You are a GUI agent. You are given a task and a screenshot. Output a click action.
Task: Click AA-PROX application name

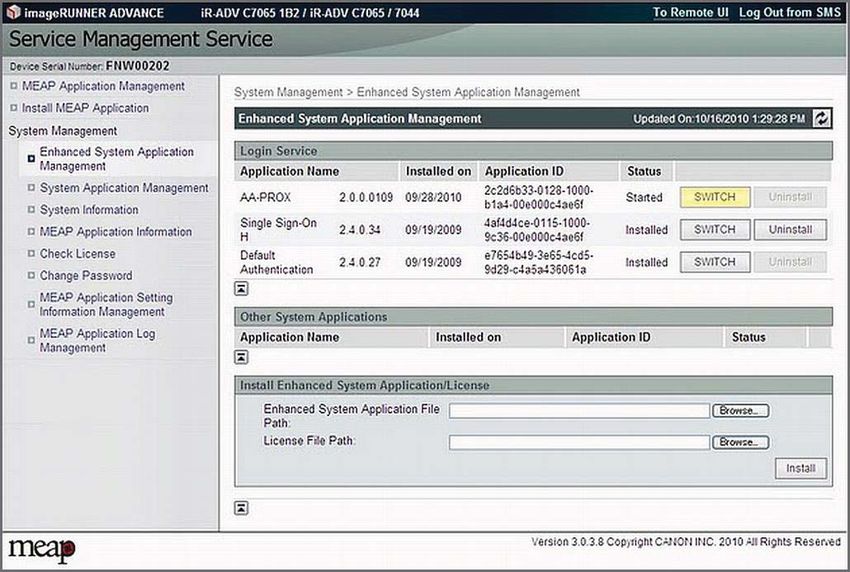266,197
